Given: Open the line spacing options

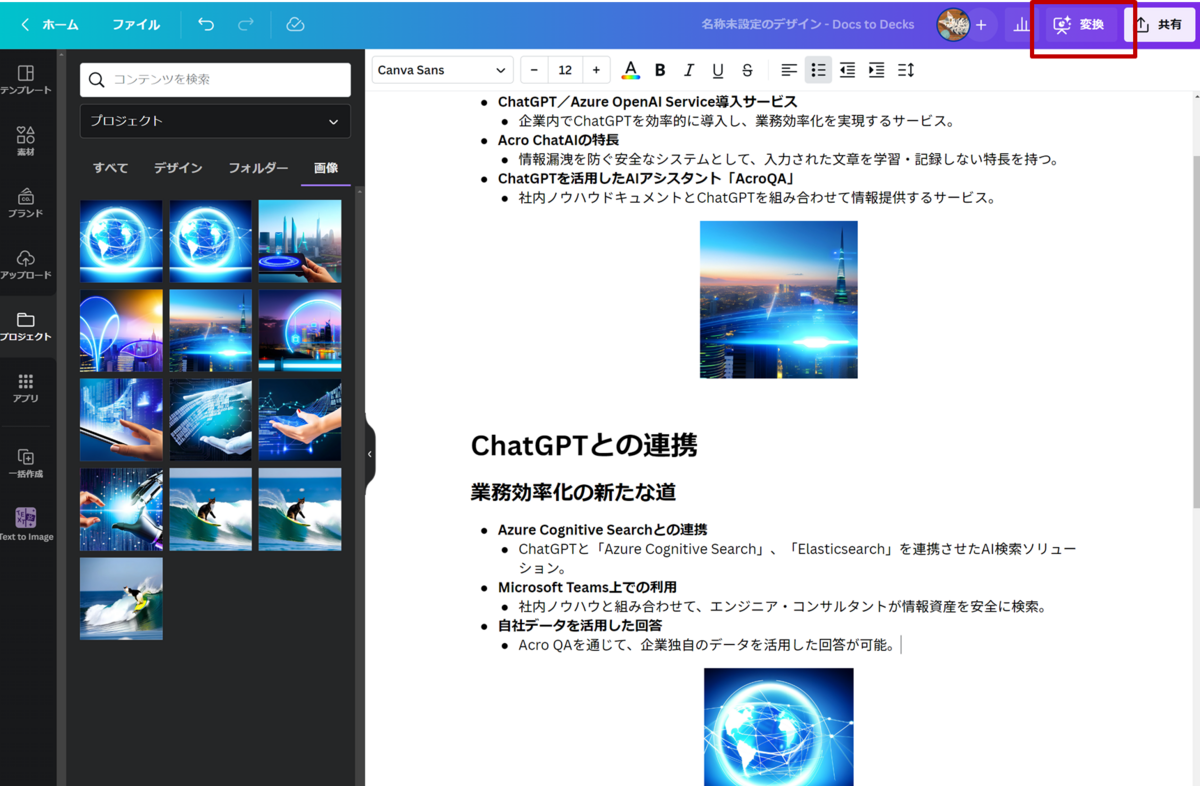Looking at the screenshot, I should coord(906,70).
